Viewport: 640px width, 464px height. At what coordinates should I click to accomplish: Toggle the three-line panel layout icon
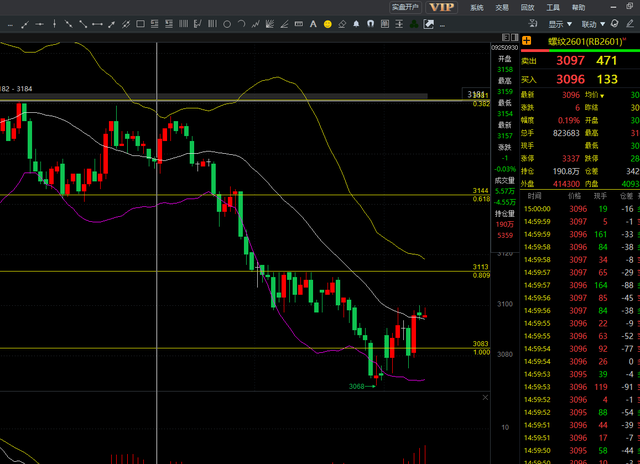point(505,38)
